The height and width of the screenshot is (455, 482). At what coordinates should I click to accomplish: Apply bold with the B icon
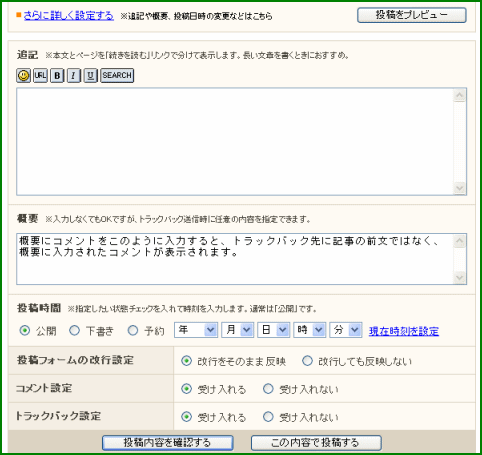[x=57, y=75]
